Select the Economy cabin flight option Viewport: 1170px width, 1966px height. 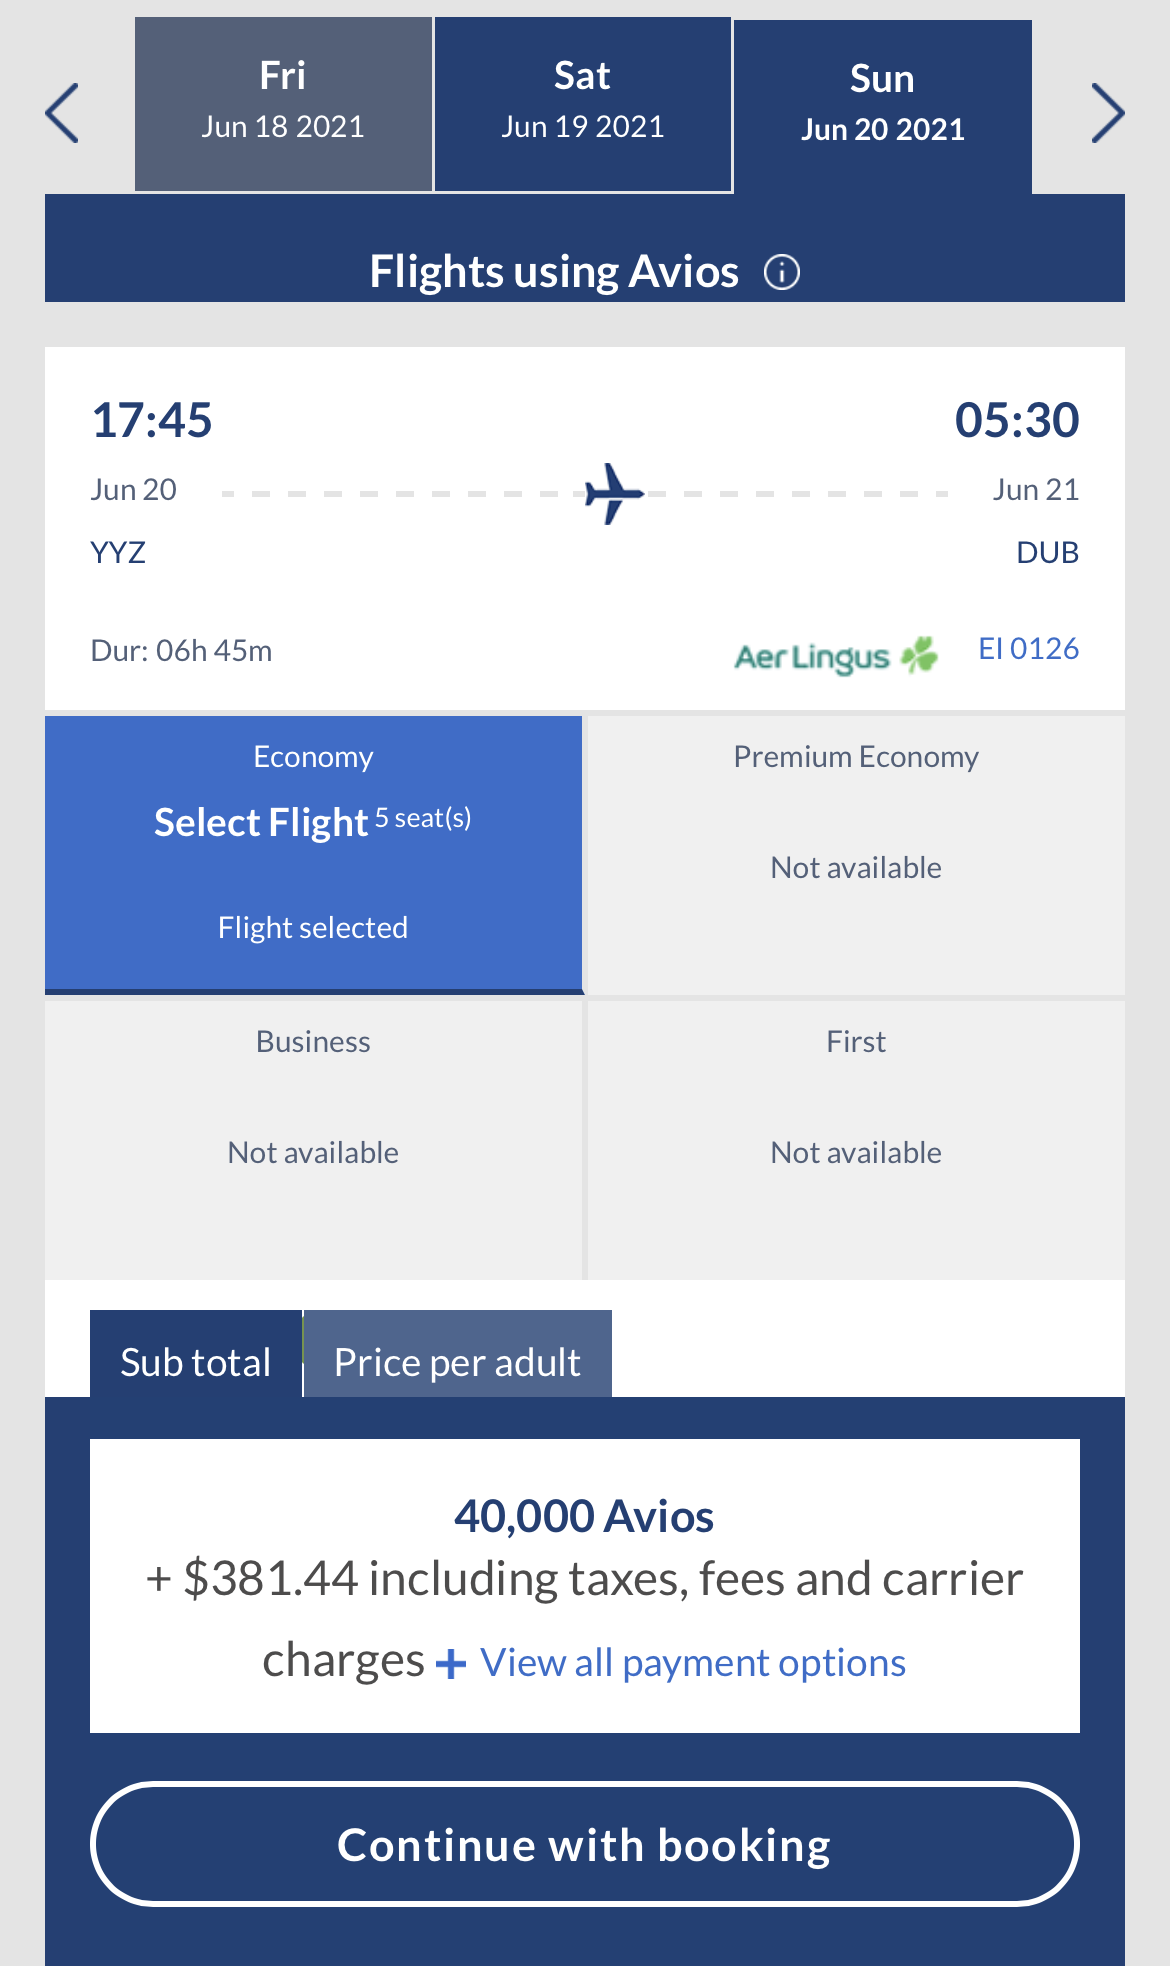click(x=313, y=853)
